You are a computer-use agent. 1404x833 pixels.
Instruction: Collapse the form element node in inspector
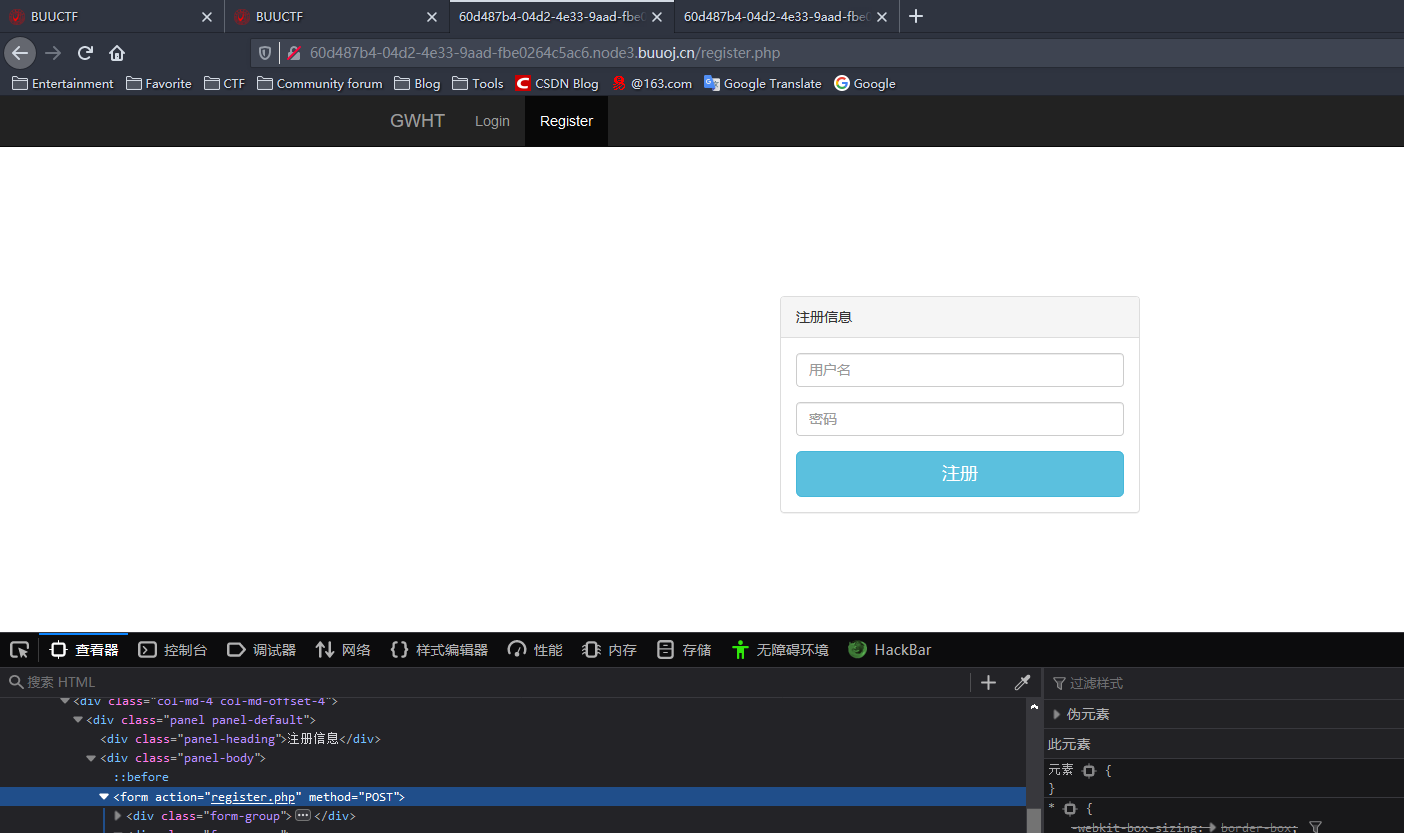pos(103,796)
